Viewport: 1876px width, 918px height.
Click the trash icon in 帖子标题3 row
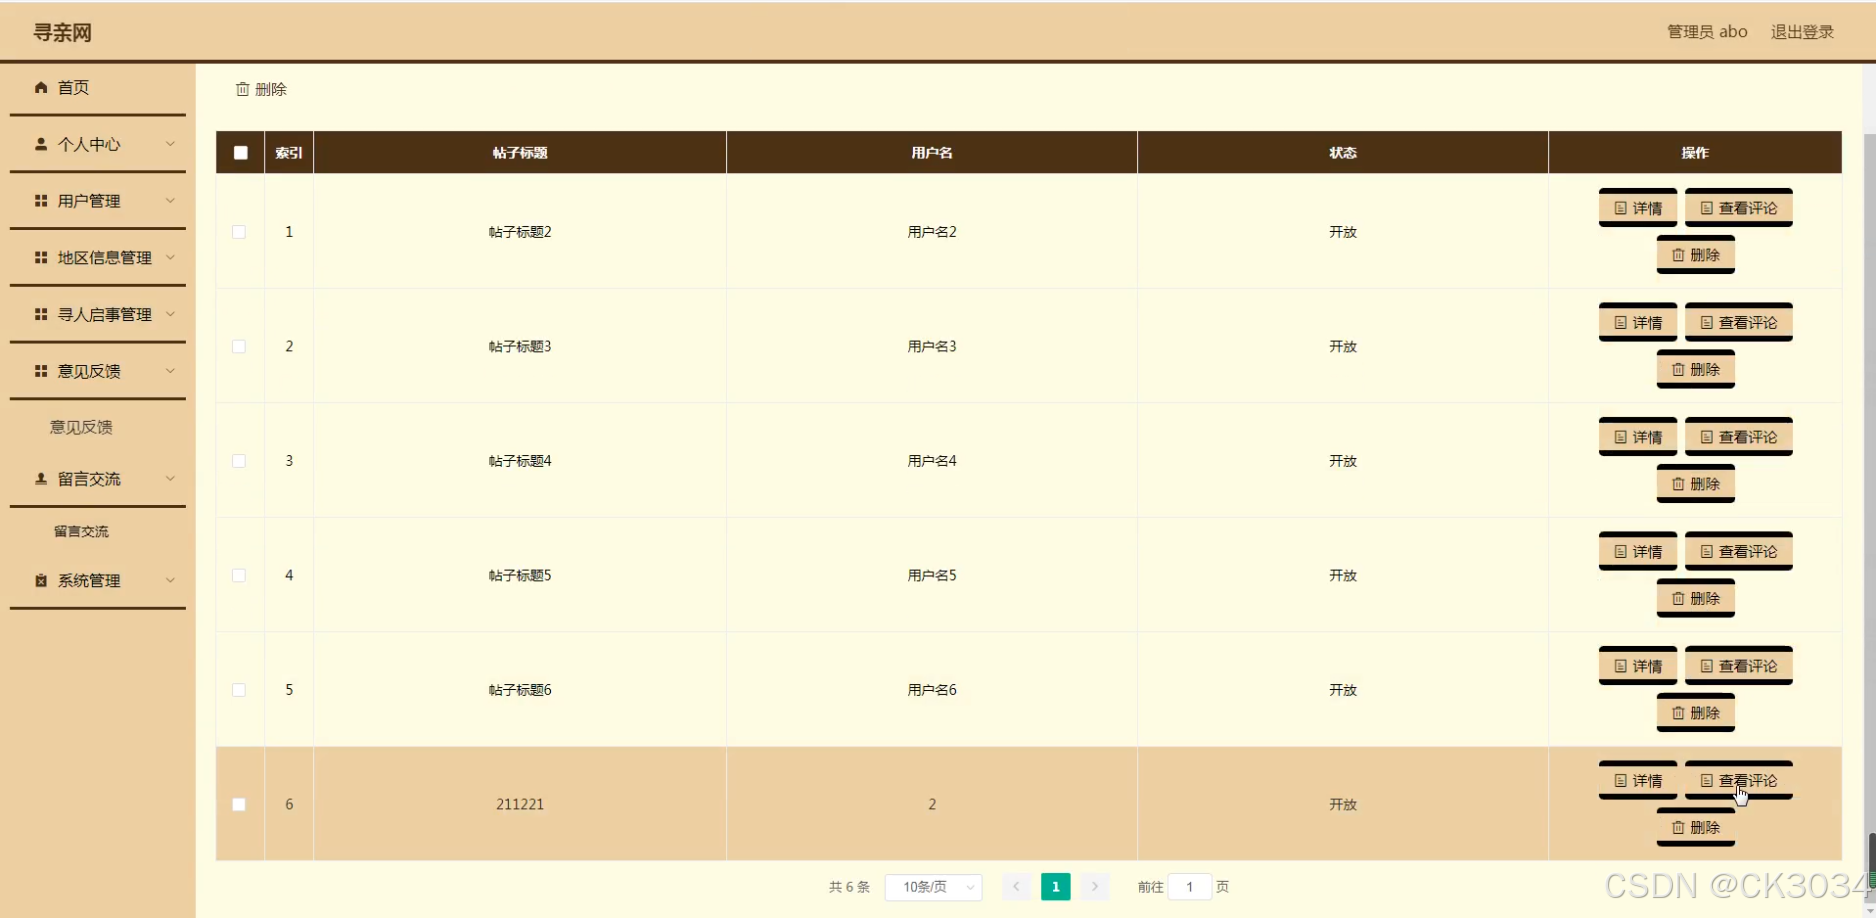tap(1678, 370)
